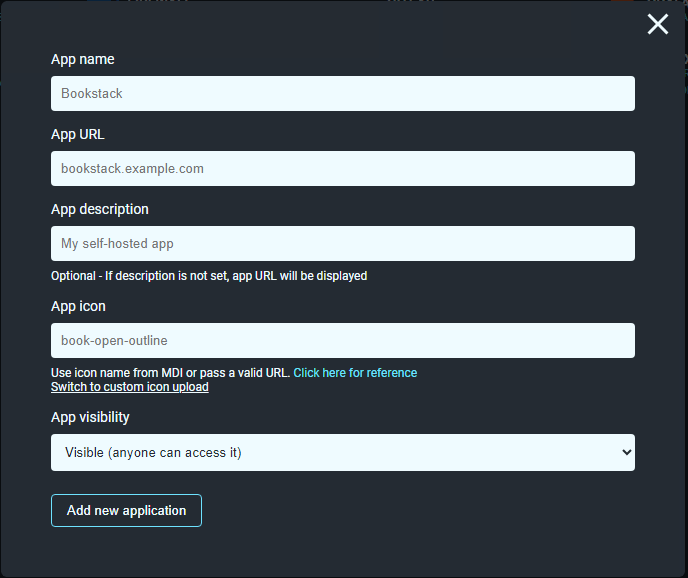
Task: Click the optional description hint text
Action: 209,276
